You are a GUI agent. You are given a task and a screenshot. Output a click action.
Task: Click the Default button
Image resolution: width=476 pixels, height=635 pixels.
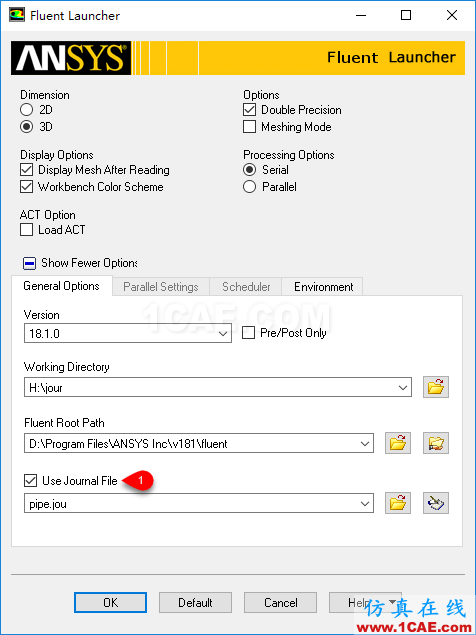tap(195, 603)
